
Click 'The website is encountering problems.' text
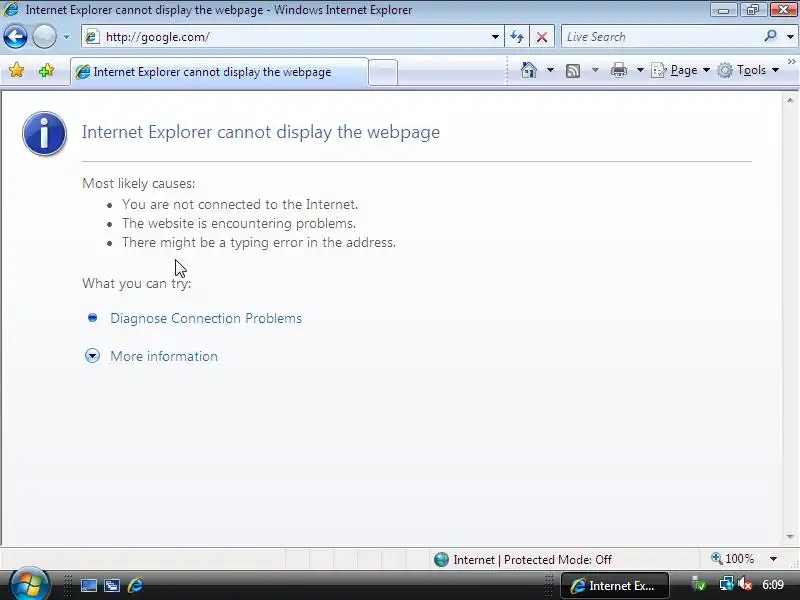239,223
